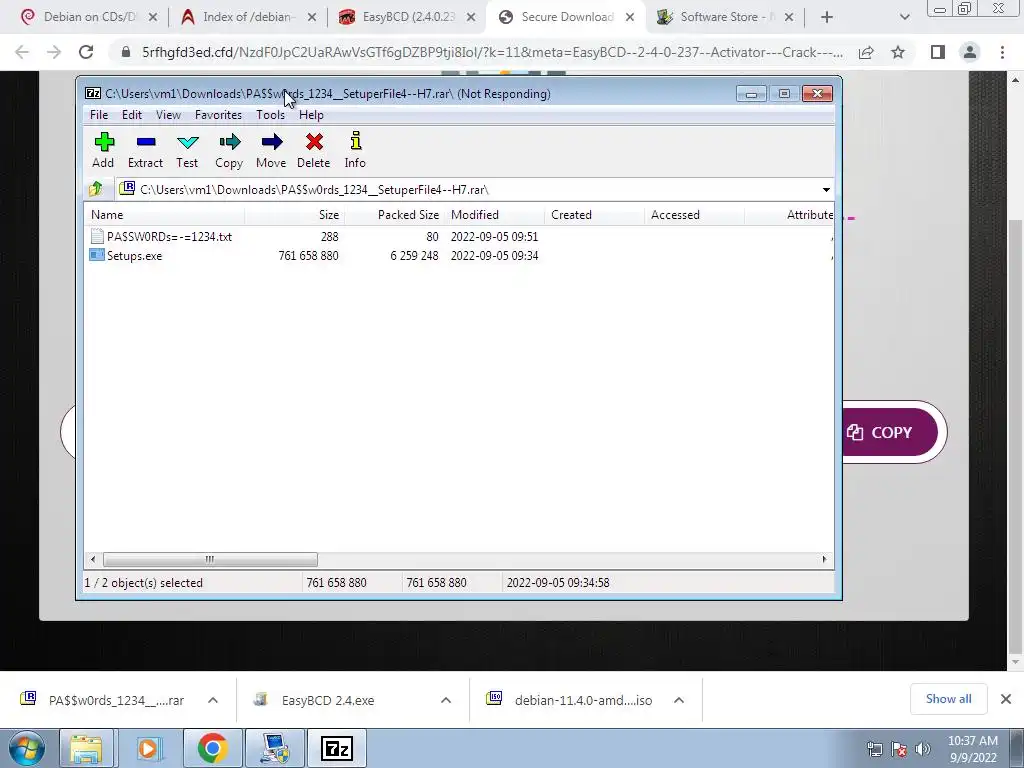
Task: Open the Chrome side panel icon
Action: tap(938, 52)
